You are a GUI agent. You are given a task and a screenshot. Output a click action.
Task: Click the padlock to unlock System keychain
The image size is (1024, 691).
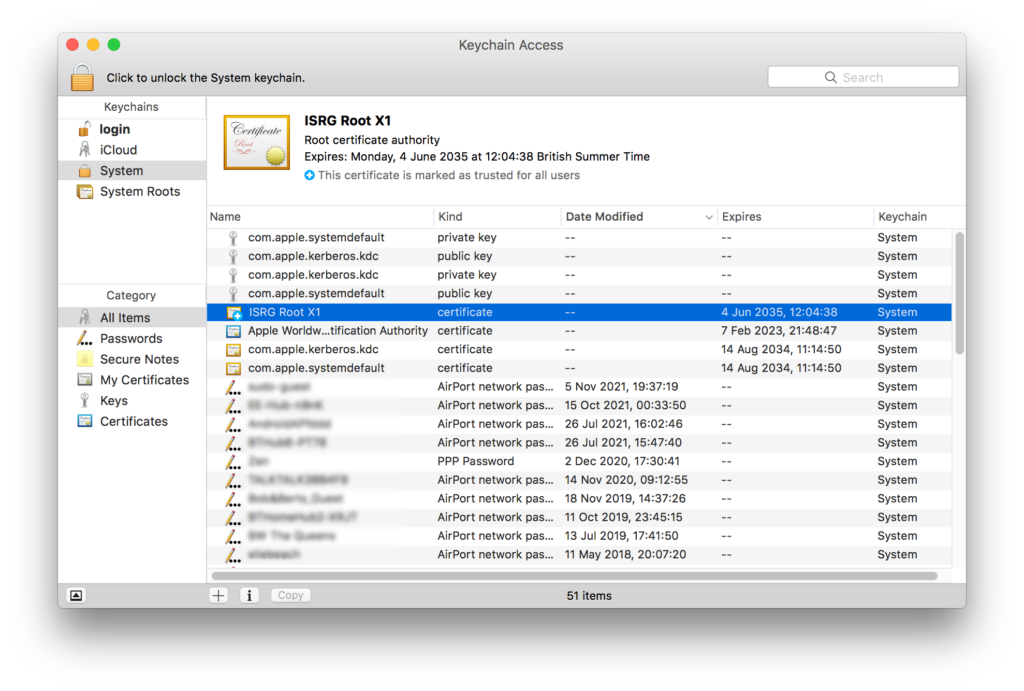click(x=82, y=77)
